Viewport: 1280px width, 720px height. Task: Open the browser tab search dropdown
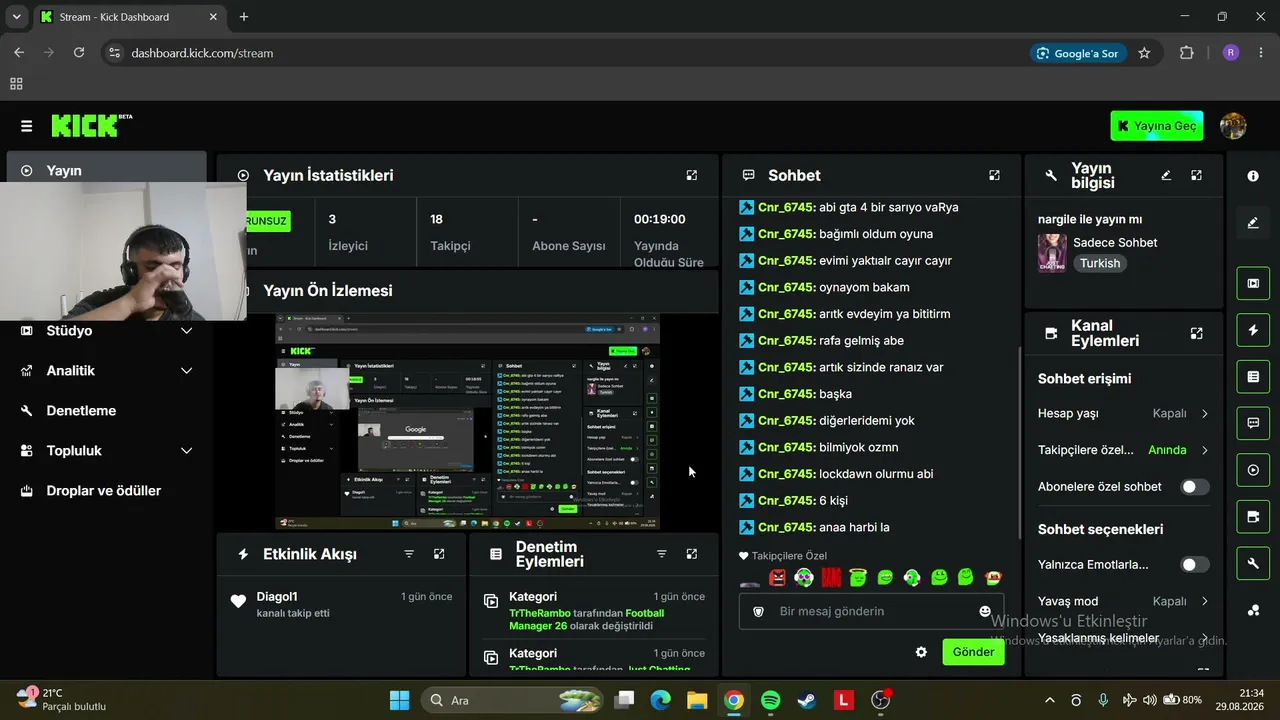coord(16,17)
